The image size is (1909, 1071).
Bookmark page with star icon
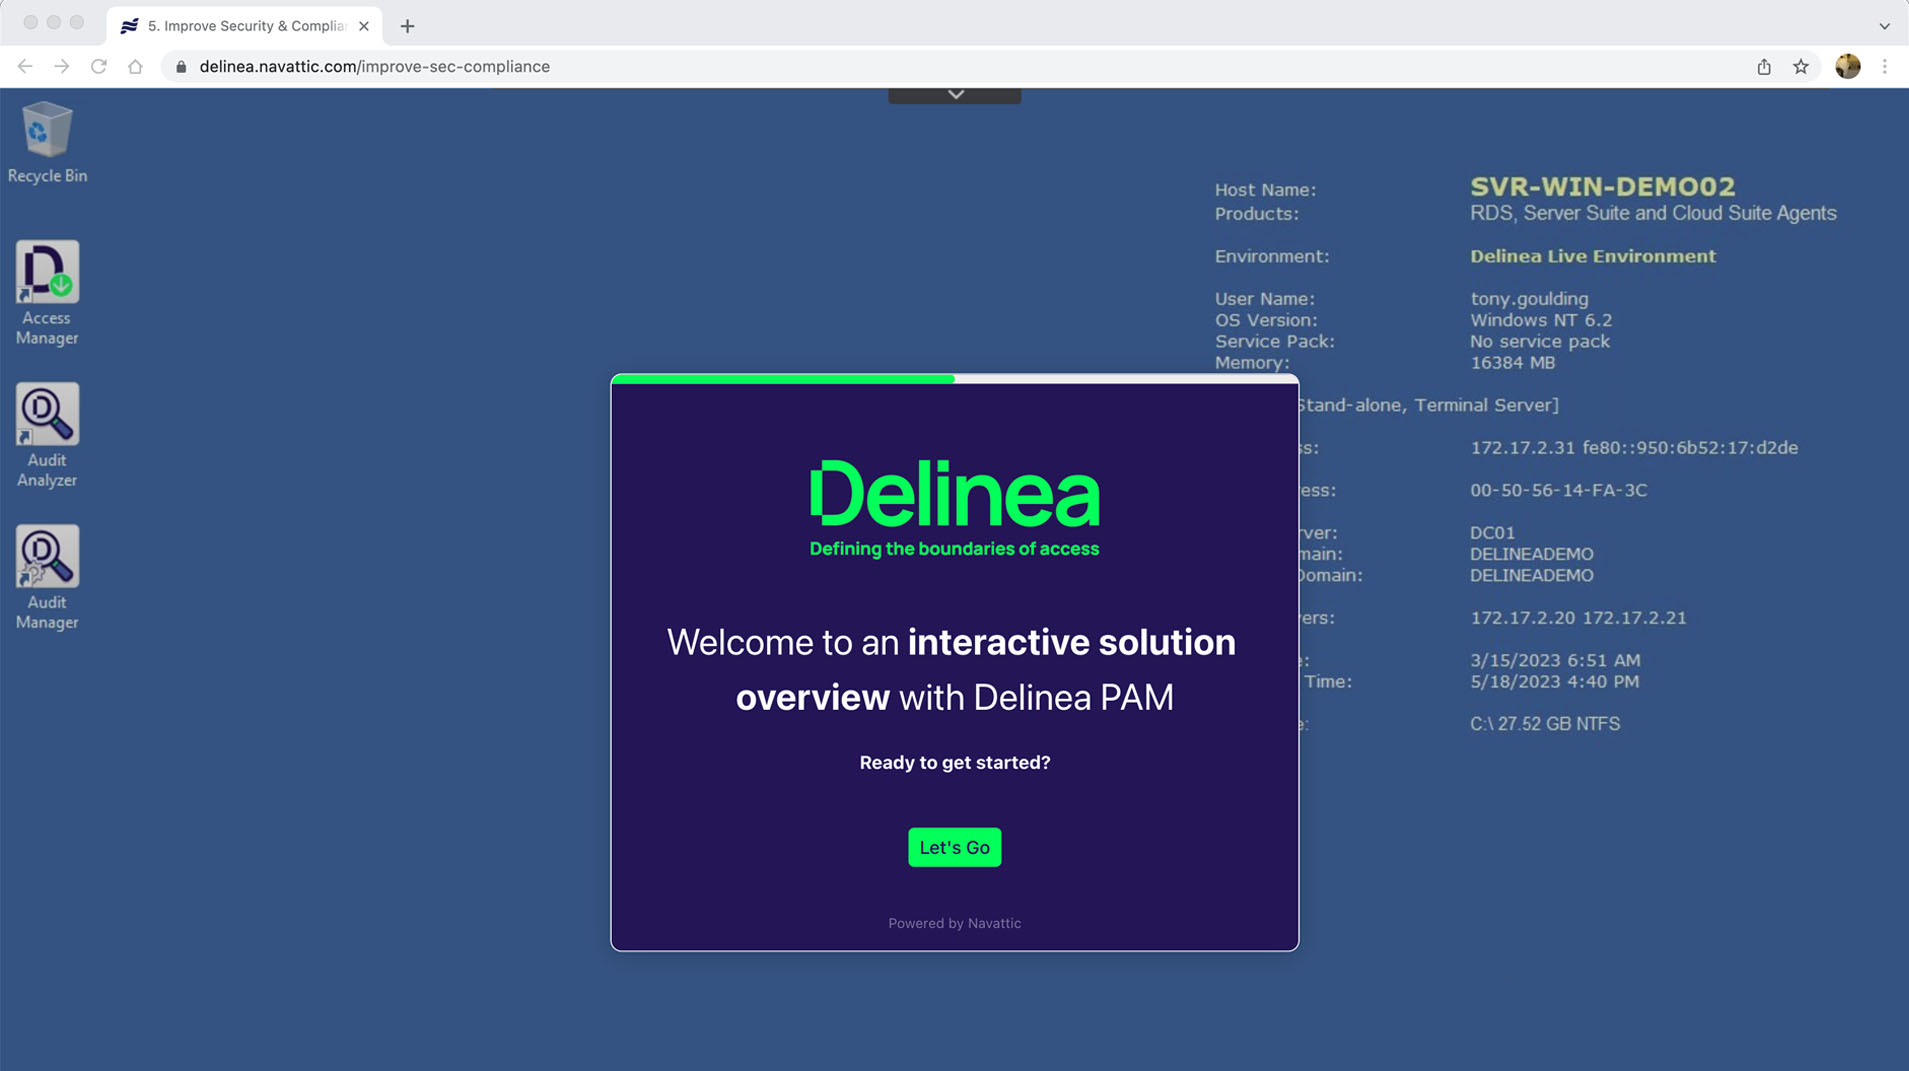(1801, 66)
